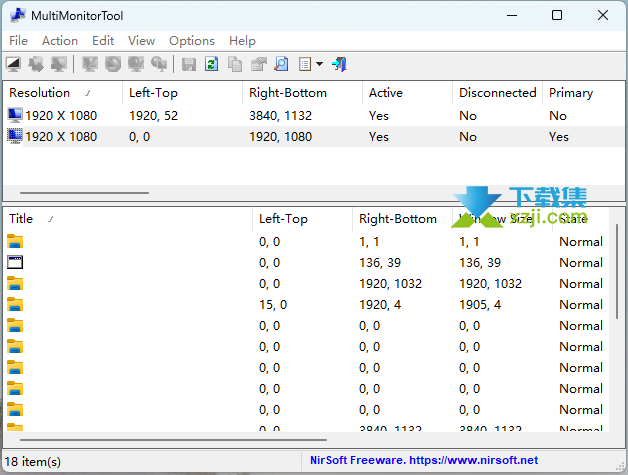Image resolution: width=628 pixels, height=475 pixels.
Task: Click the Copy Selected Items toolbar icon
Action: [235, 64]
